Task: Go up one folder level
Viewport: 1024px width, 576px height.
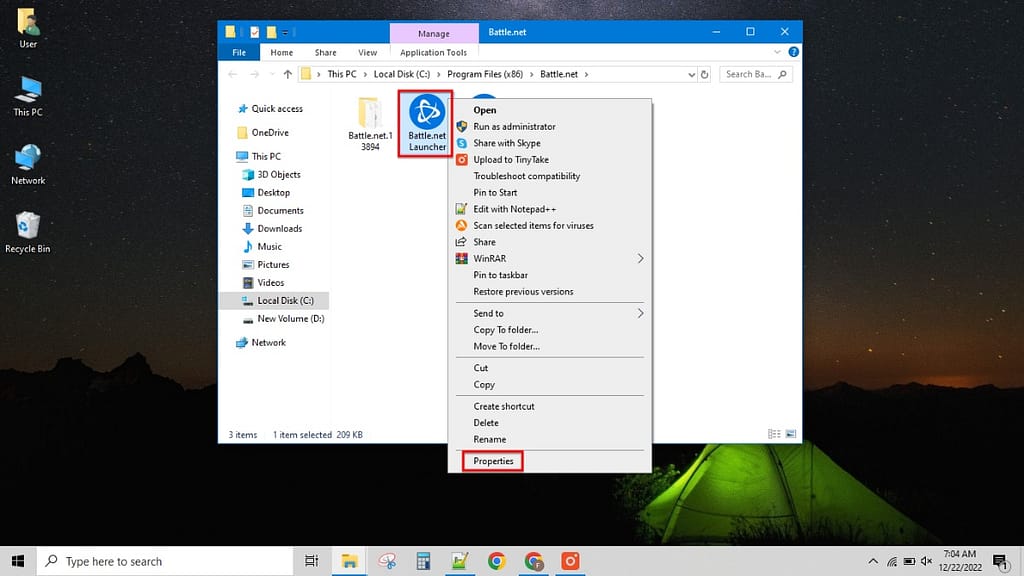Action: coord(287,74)
